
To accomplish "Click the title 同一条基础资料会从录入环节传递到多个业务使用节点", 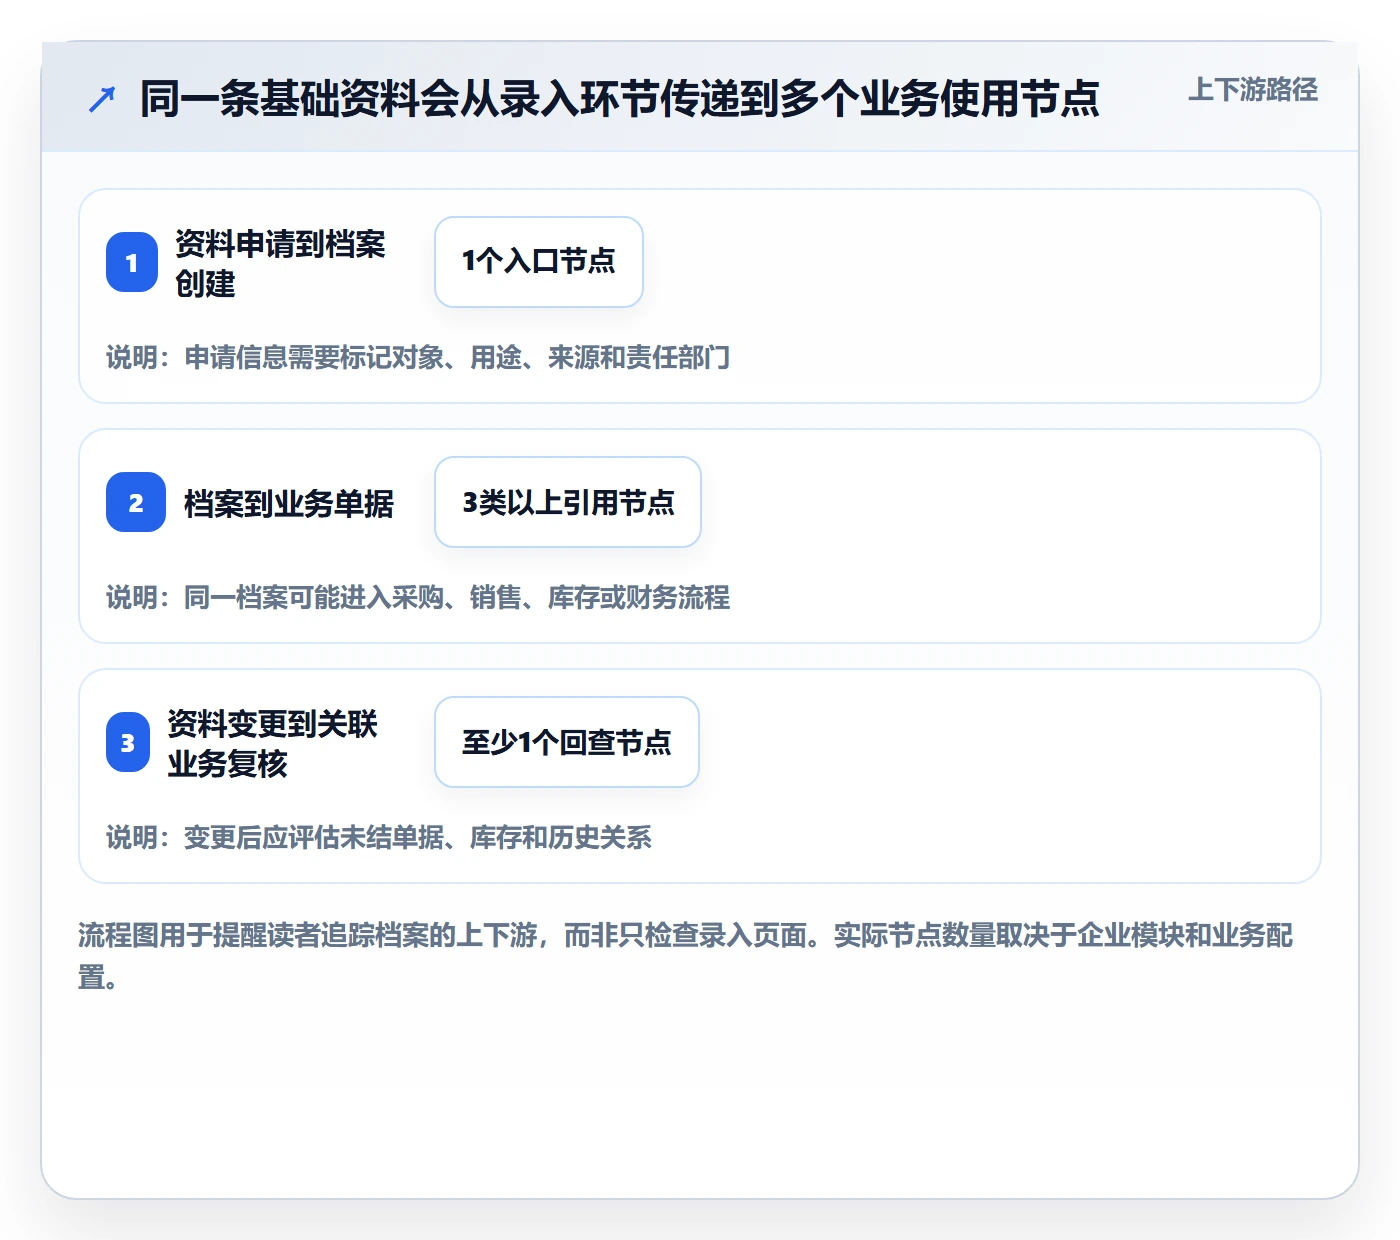I will tap(620, 99).
